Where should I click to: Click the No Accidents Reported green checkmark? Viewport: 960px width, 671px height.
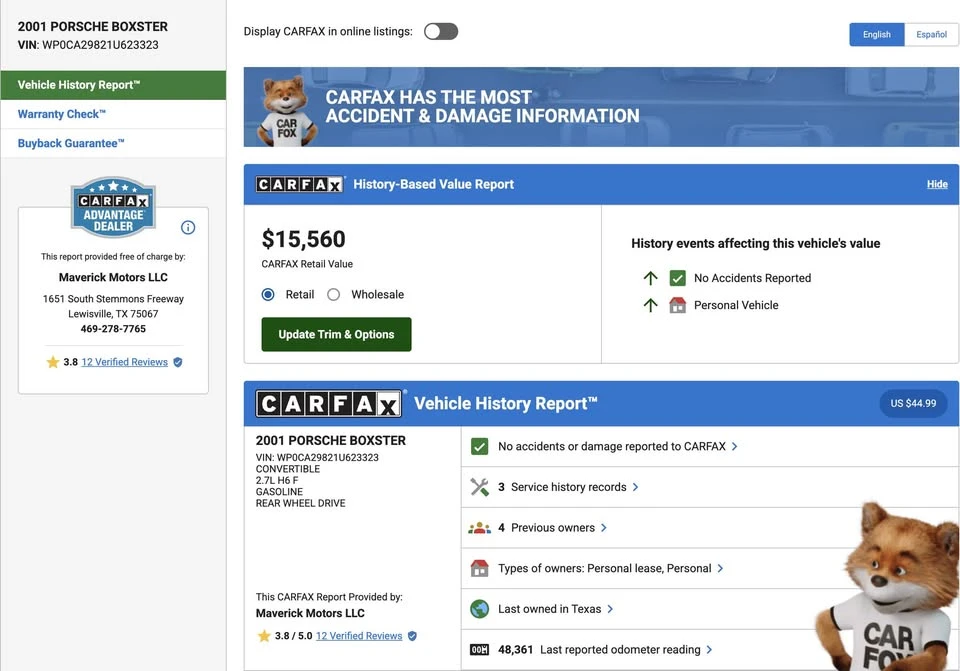[x=677, y=278]
